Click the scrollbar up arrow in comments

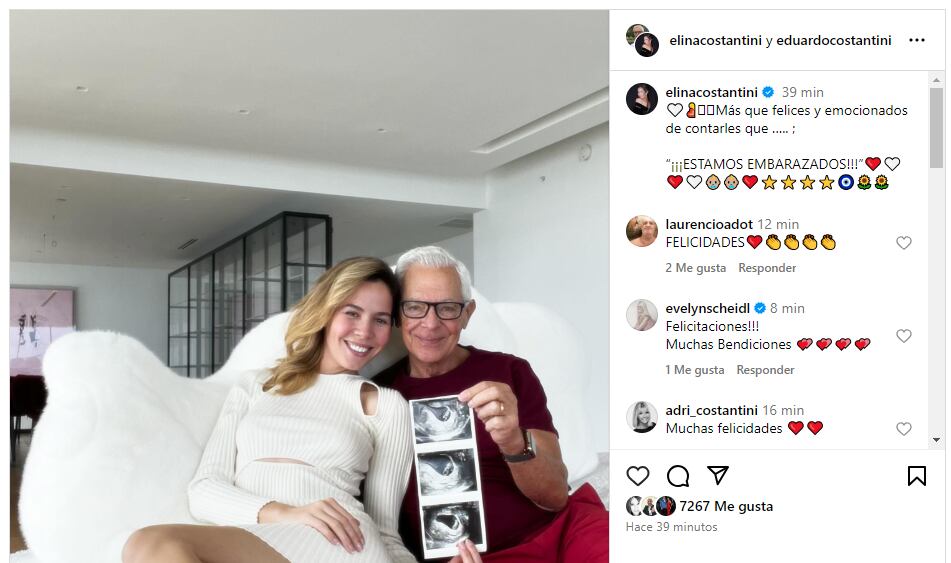pos(936,79)
